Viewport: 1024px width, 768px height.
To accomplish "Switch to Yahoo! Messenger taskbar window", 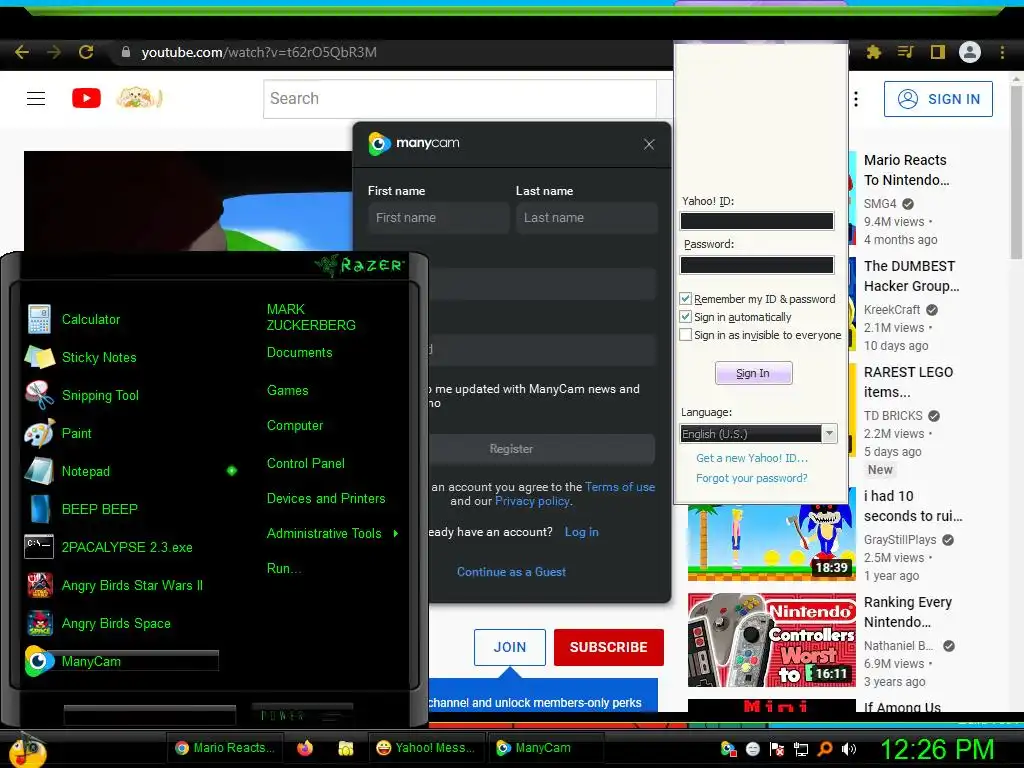I will point(426,748).
